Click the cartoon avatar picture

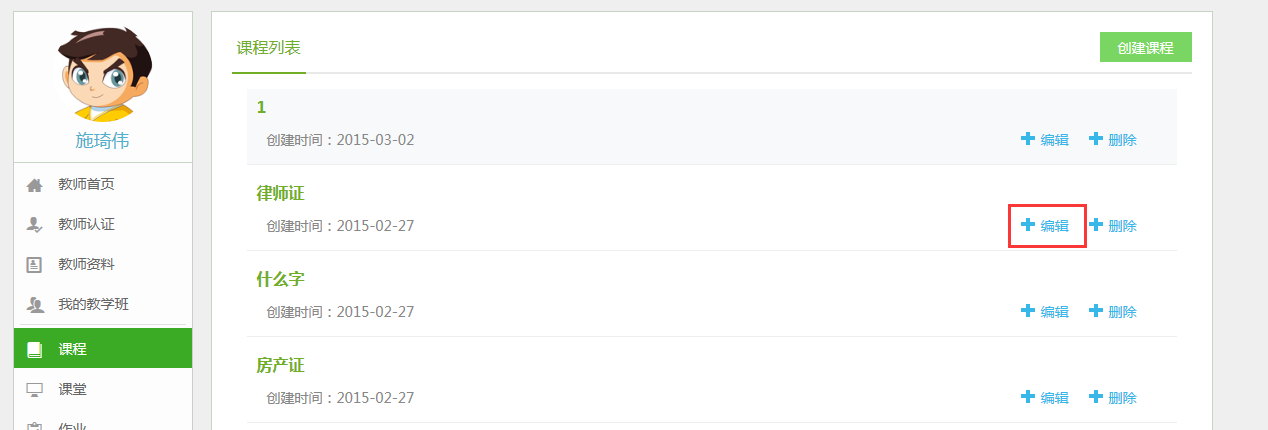103,72
